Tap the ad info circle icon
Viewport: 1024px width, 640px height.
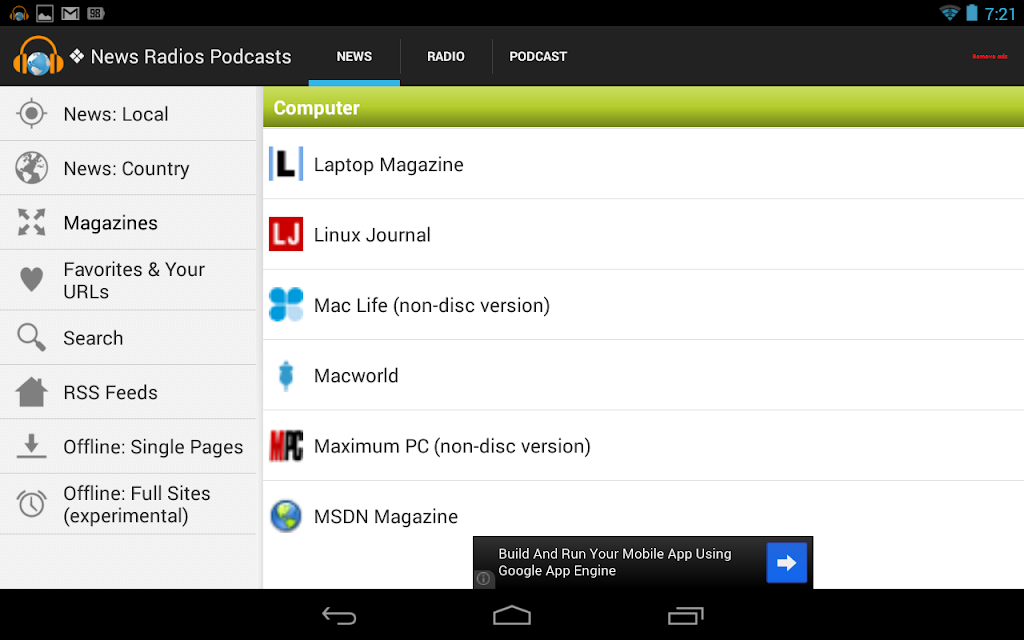coord(483,579)
